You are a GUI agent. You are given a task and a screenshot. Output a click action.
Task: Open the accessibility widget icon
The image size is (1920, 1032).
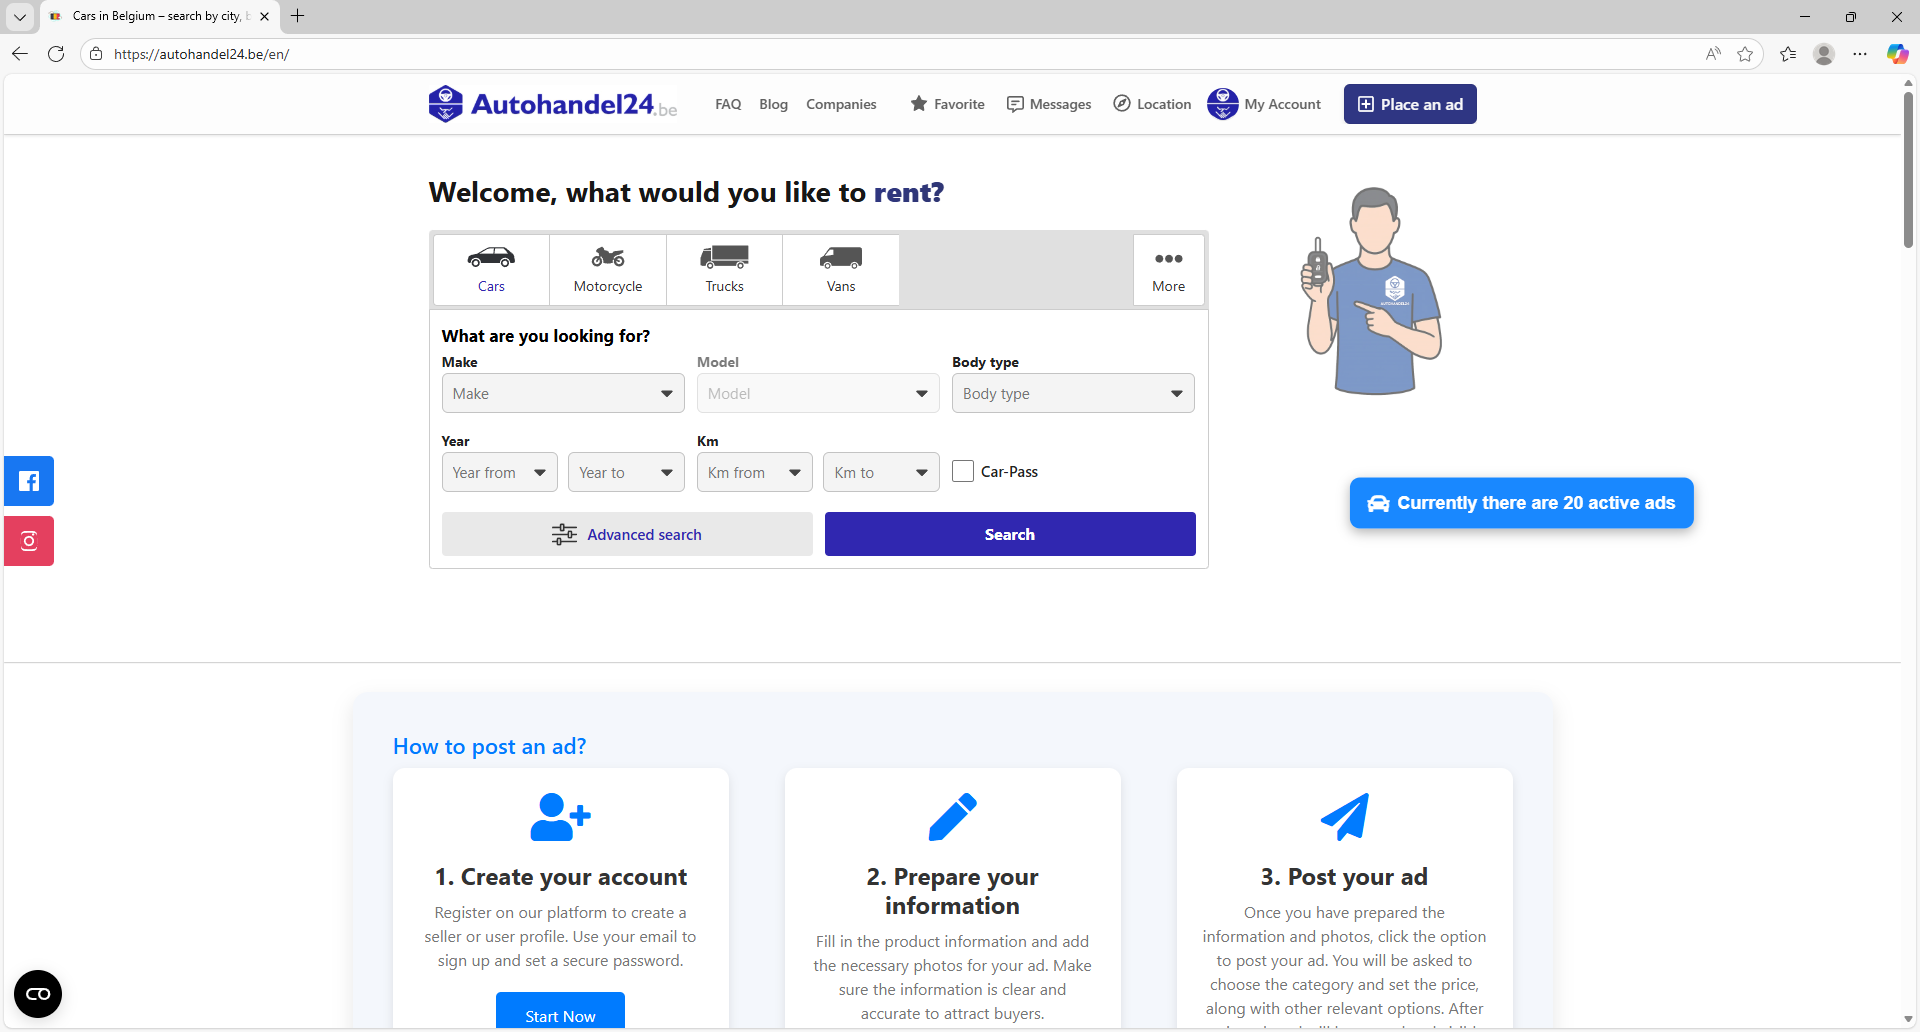[38, 994]
